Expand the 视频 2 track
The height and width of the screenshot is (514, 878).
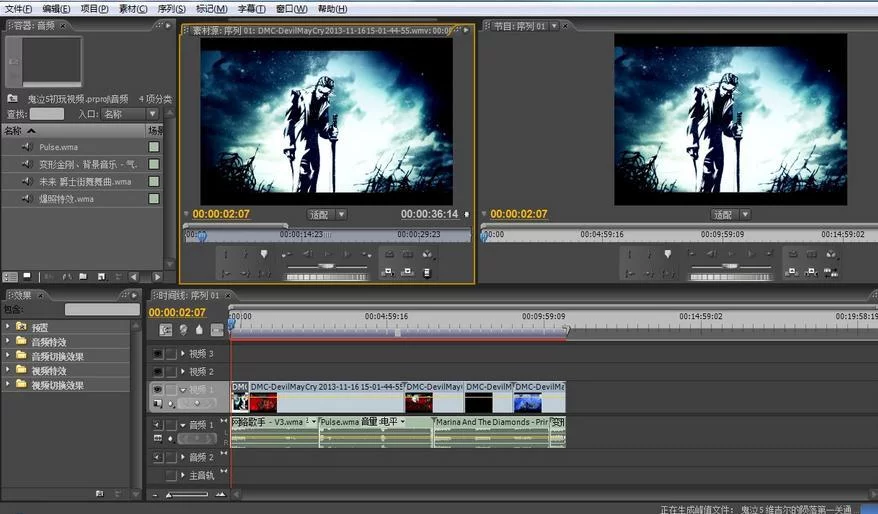point(183,372)
